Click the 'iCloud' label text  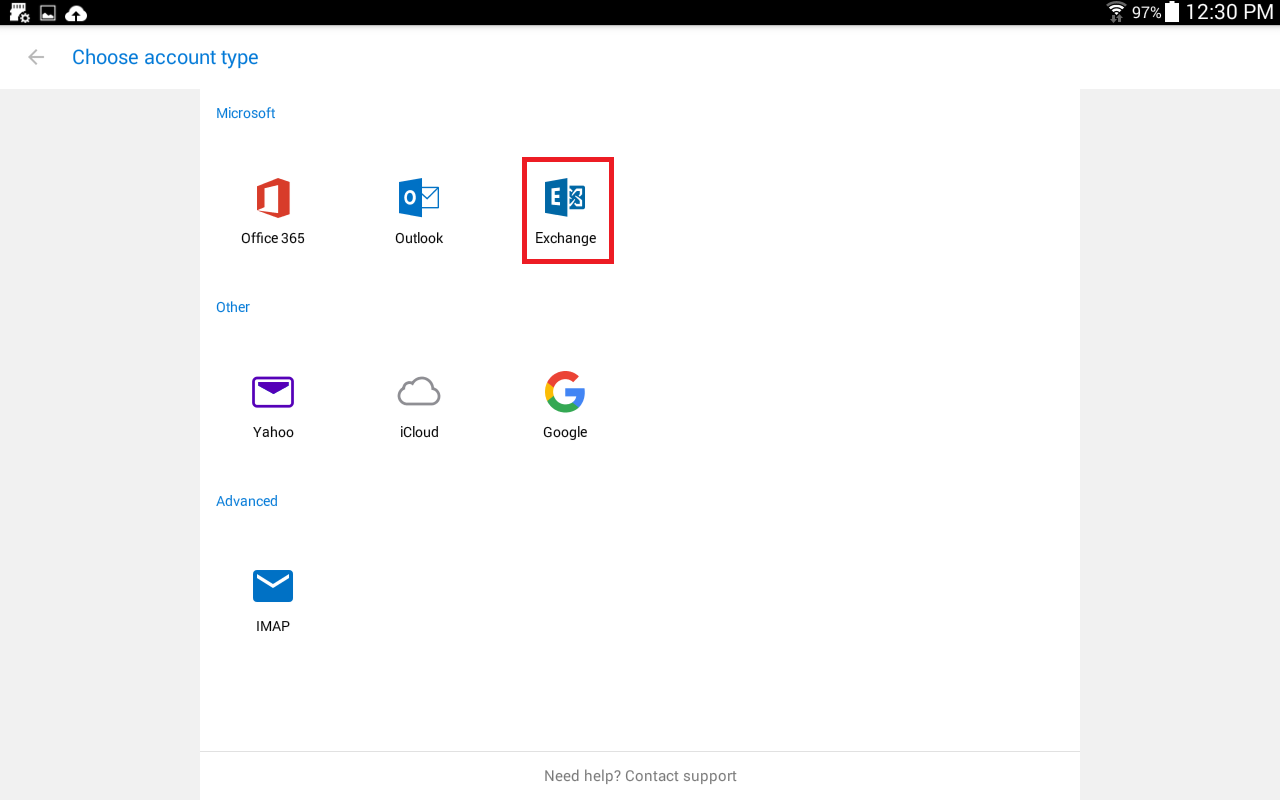[419, 432]
